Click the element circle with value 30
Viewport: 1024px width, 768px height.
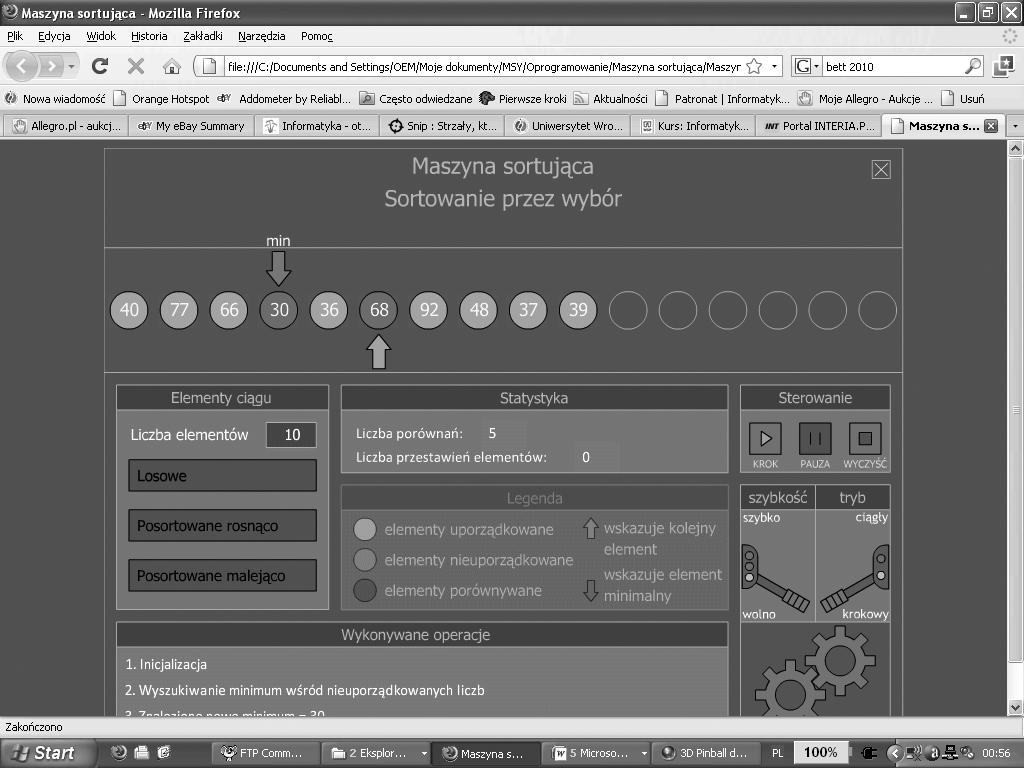[x=279, y=310]
